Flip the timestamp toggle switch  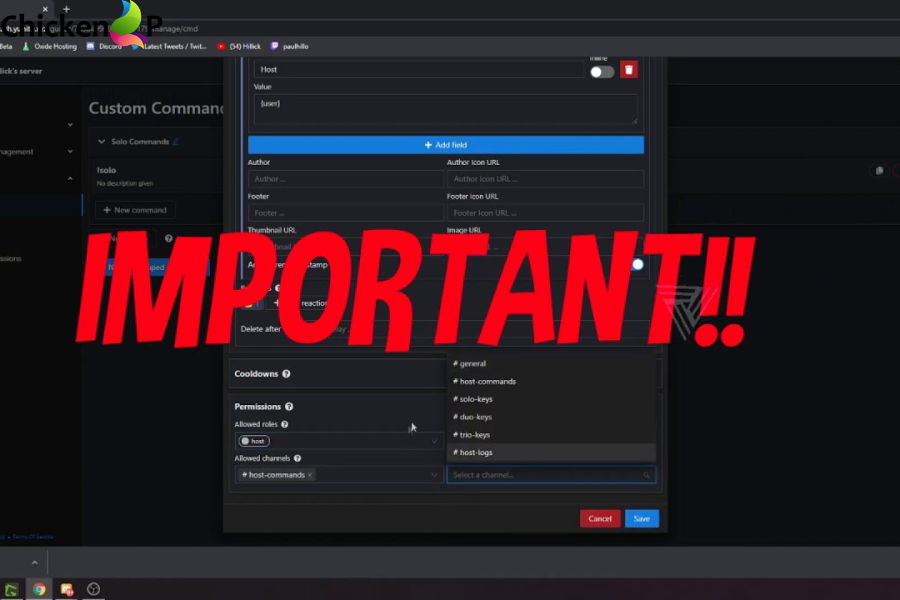coord(637,264)
